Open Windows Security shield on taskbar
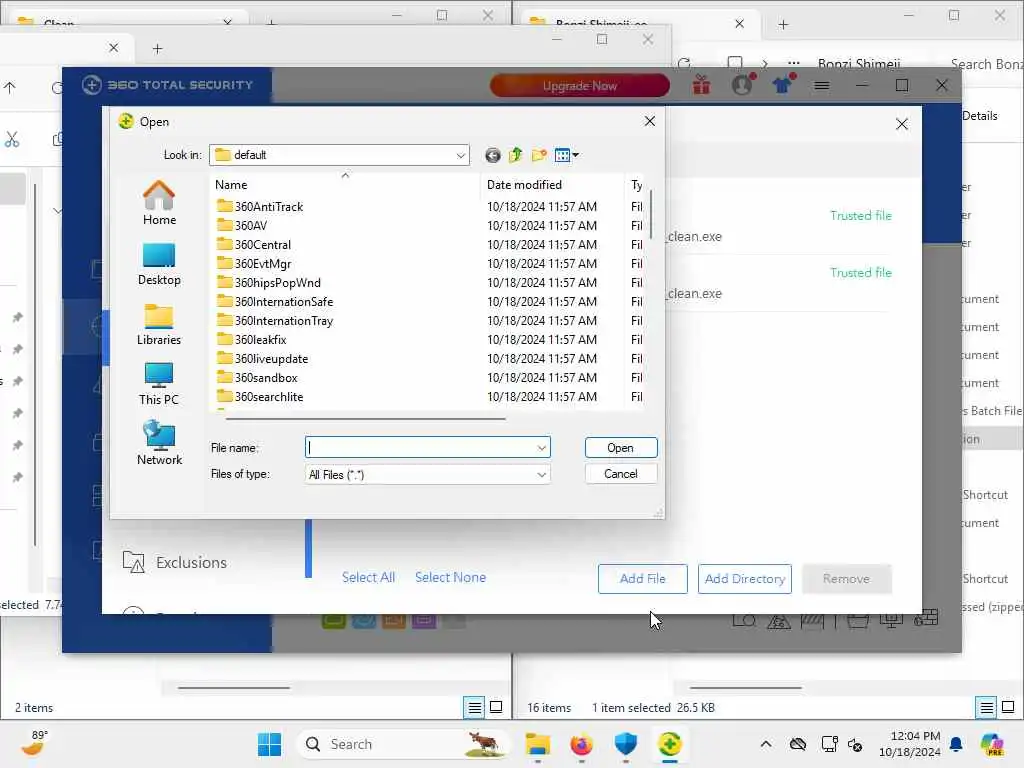The width and height of the screenshot is (1024, 768). click(626, 744)
